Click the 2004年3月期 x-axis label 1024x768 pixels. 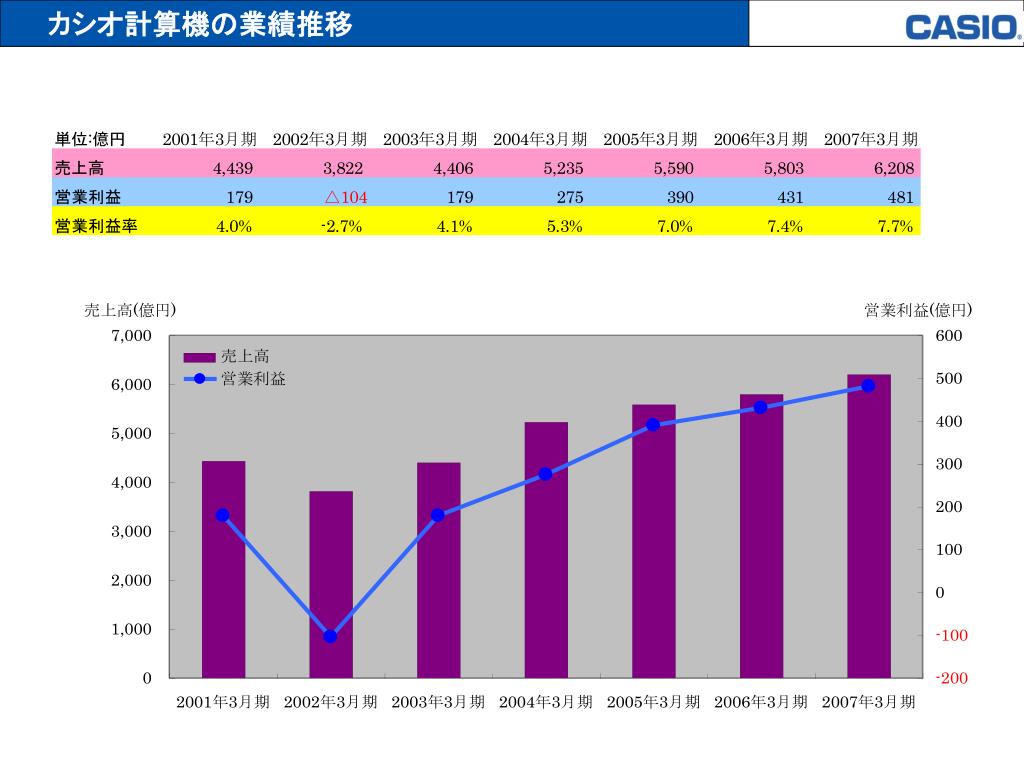[546, 702]
